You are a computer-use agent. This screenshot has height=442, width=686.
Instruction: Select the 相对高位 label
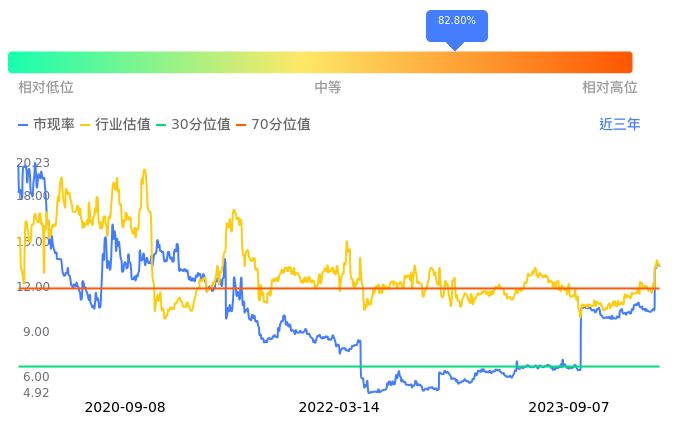[609, 88]
